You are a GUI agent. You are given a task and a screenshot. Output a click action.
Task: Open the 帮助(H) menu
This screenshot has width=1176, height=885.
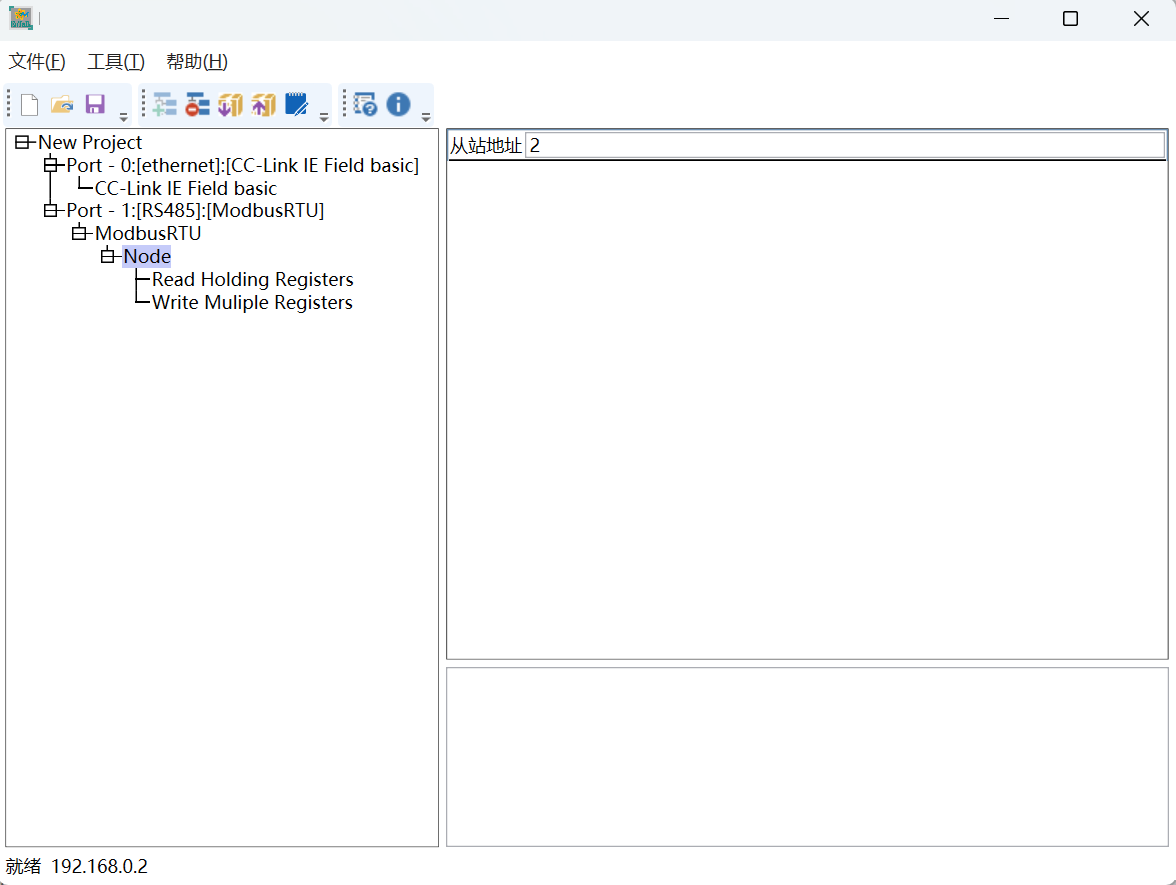click(197, 62)
